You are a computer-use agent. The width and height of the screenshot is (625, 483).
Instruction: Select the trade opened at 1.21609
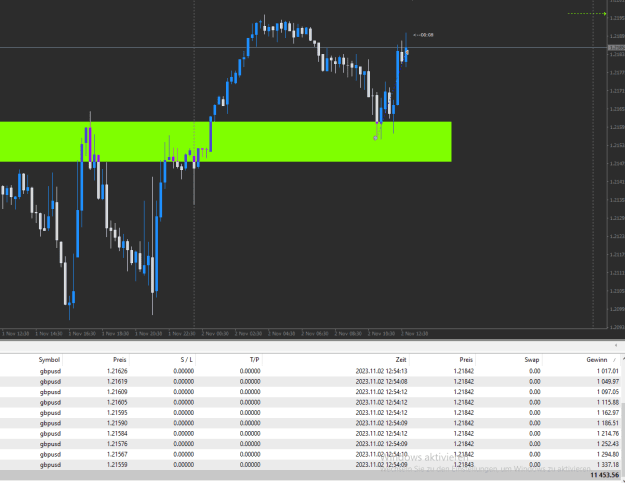coord(311,392)
